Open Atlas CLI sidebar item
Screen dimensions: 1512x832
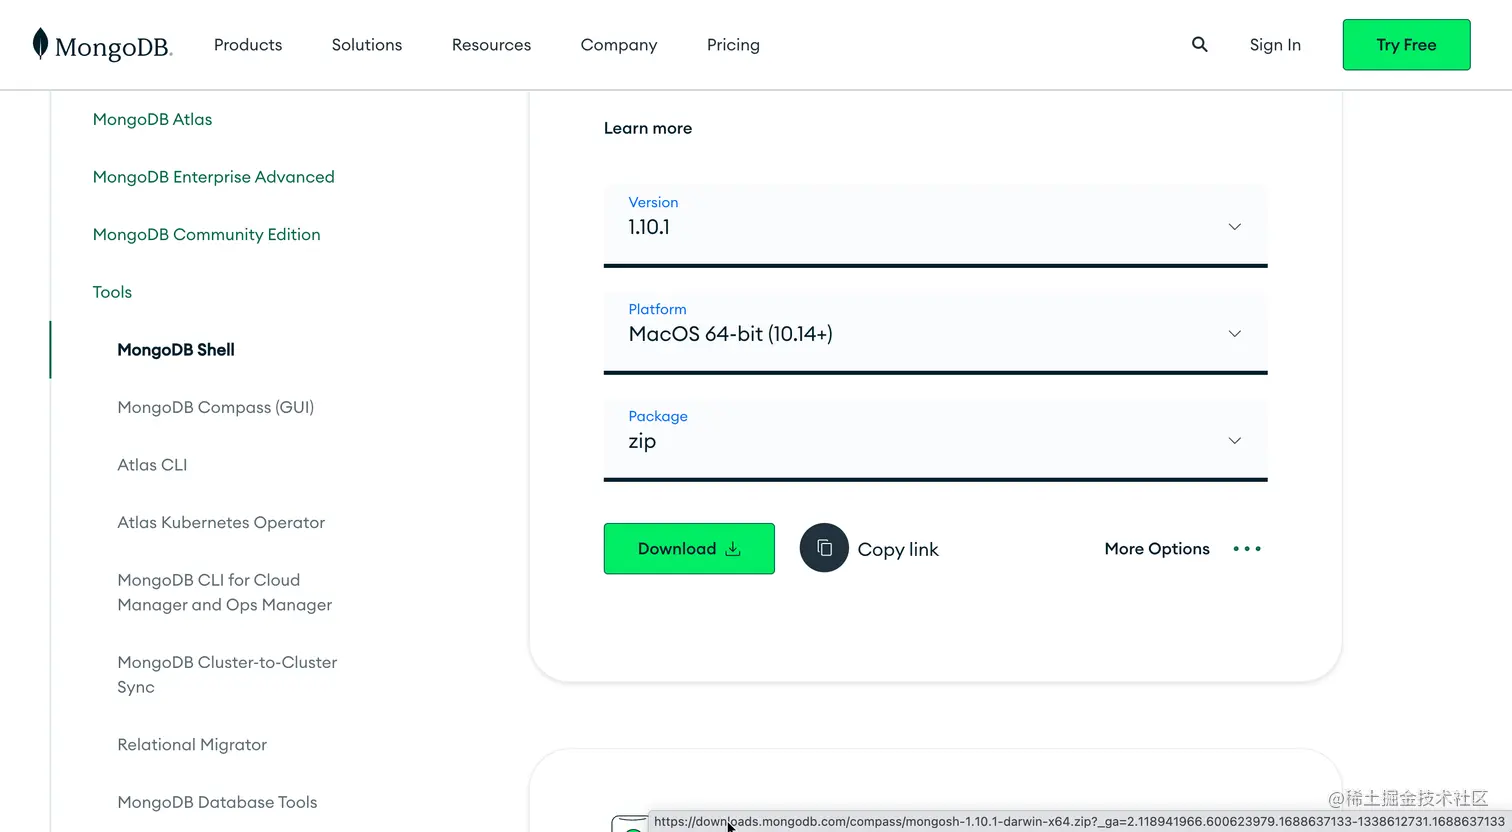[152, 465]
